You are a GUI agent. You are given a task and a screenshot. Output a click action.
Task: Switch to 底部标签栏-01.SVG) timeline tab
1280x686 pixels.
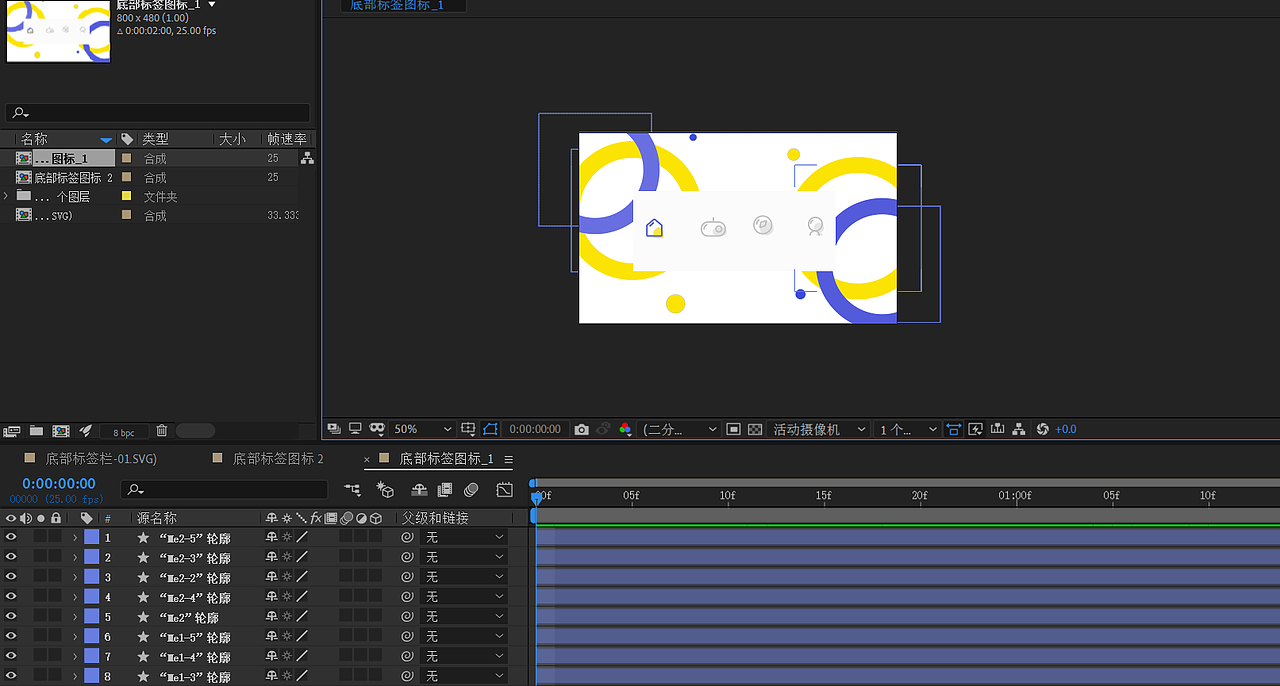point(101,459)
